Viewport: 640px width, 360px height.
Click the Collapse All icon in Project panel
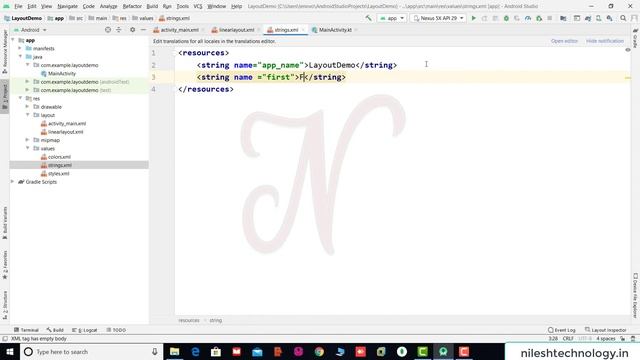coord(119,30)
